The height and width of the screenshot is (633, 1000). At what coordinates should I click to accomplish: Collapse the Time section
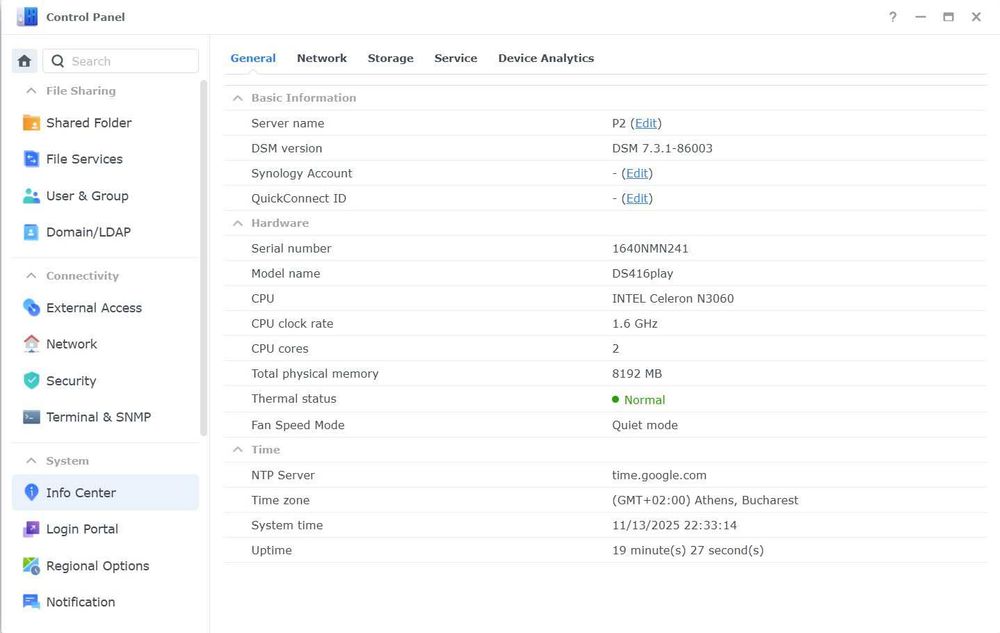pyautogui.click(x=238, y=449)
